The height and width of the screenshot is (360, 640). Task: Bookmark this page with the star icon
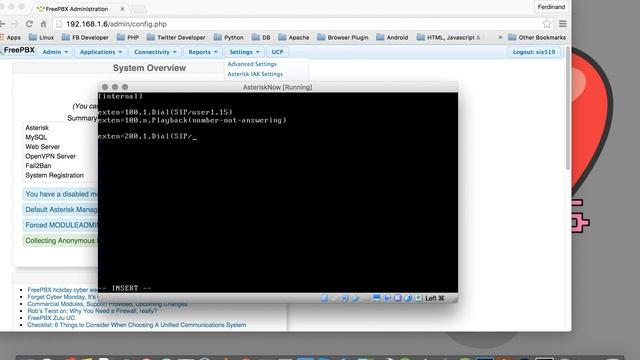(547, 24)
